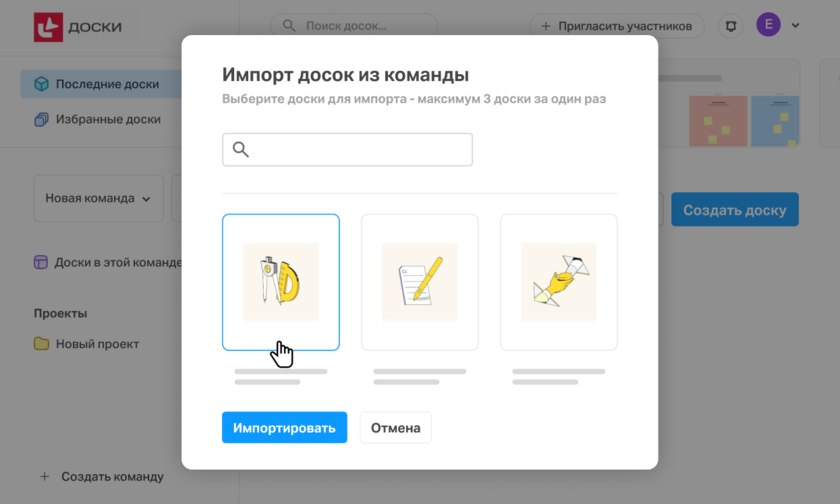The width and height of the screenshot is (840, 504).
Task: Click the magnifier icon in import dialog
Action: tap(240, 150)
